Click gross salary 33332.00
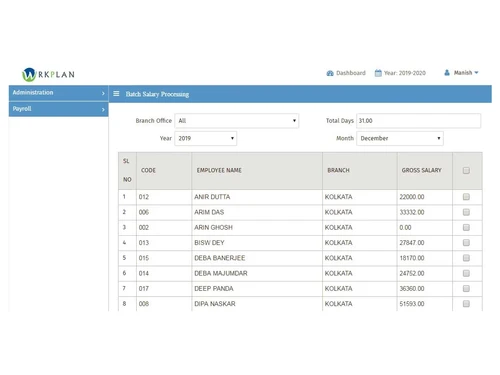 (x=412, y=212)
